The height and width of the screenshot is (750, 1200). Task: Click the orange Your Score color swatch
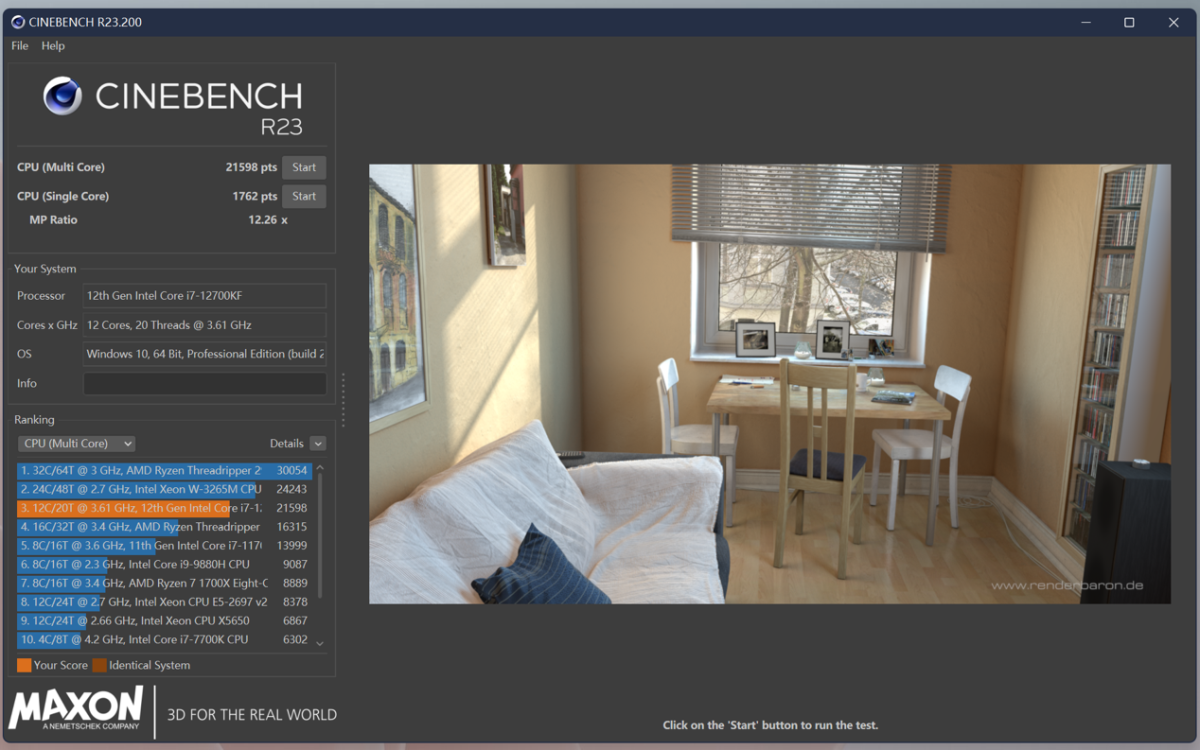pyautogui.click(x=24, y=666)
